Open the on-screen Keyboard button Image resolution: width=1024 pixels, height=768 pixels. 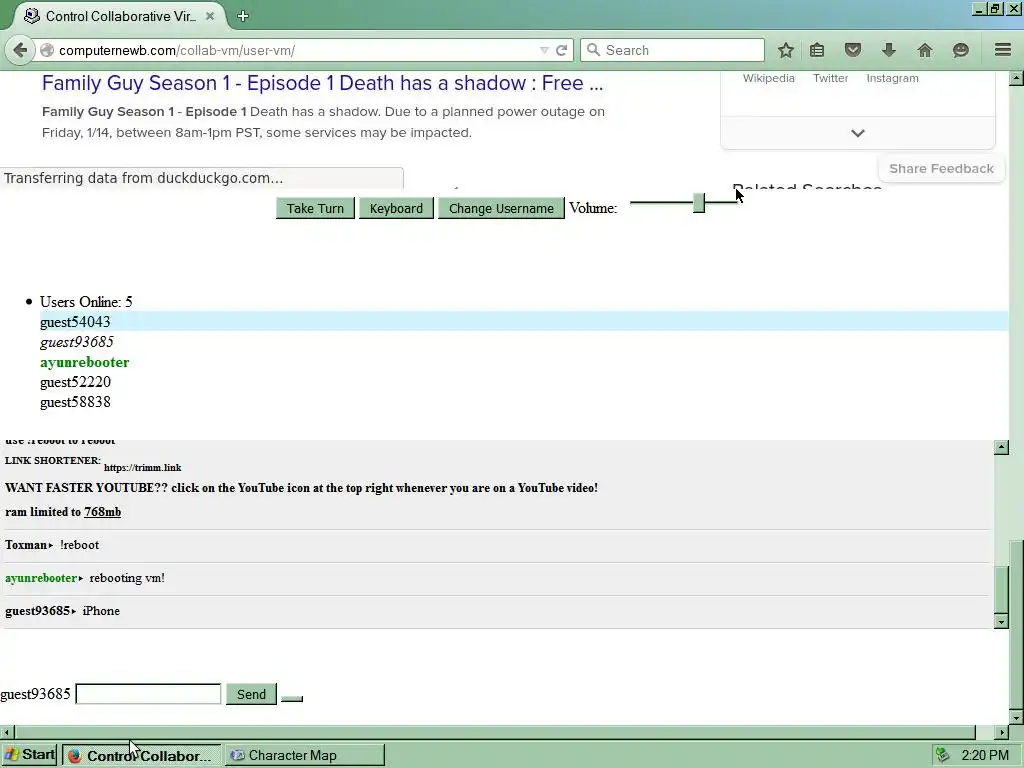(396, 208)
